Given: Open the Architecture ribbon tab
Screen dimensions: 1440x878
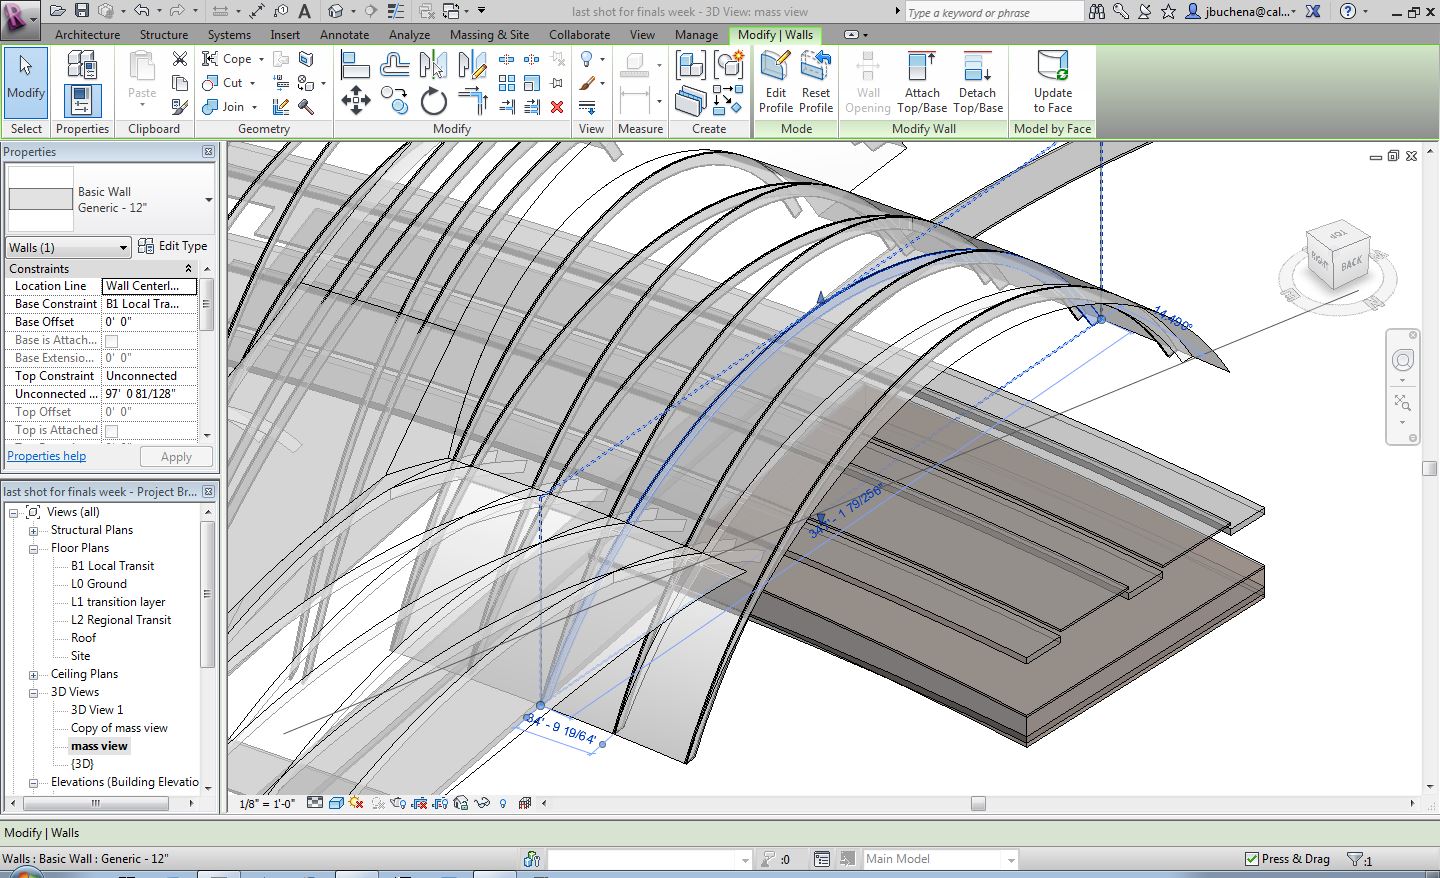Looking at the screenshot, I should click(87, 34).
